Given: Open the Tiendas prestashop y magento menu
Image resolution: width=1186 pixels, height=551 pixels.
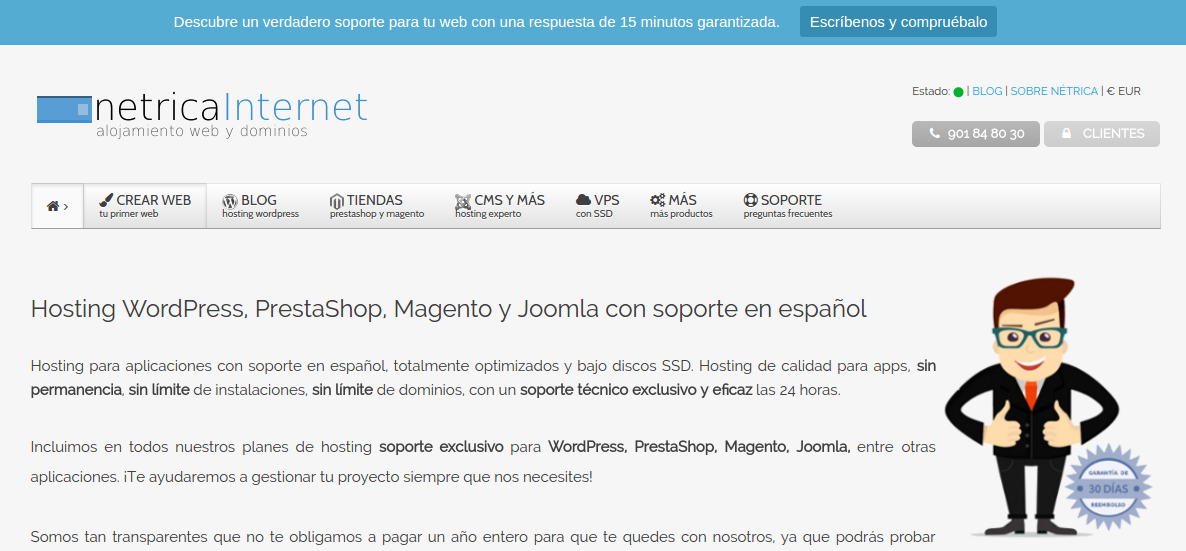Looking at the screenshot, I should click(x=376, y=206).
